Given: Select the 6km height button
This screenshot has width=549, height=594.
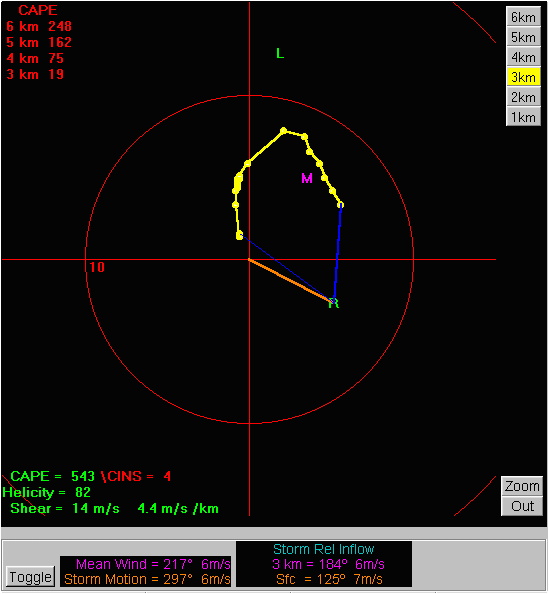Looking at the screenshot, I should (523, 17).
